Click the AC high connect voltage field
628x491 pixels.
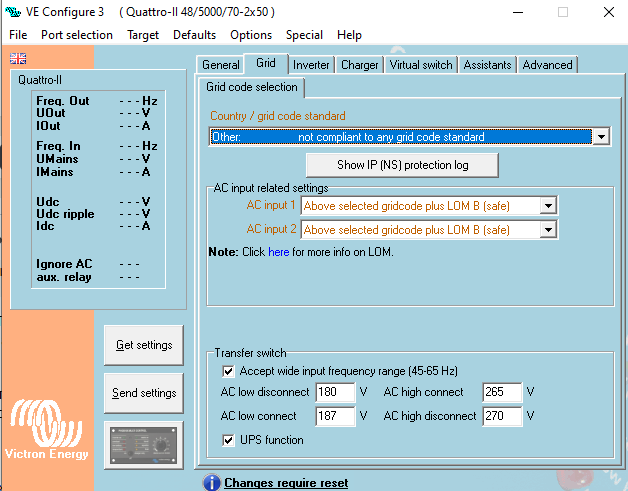click(x=502, y=392)
